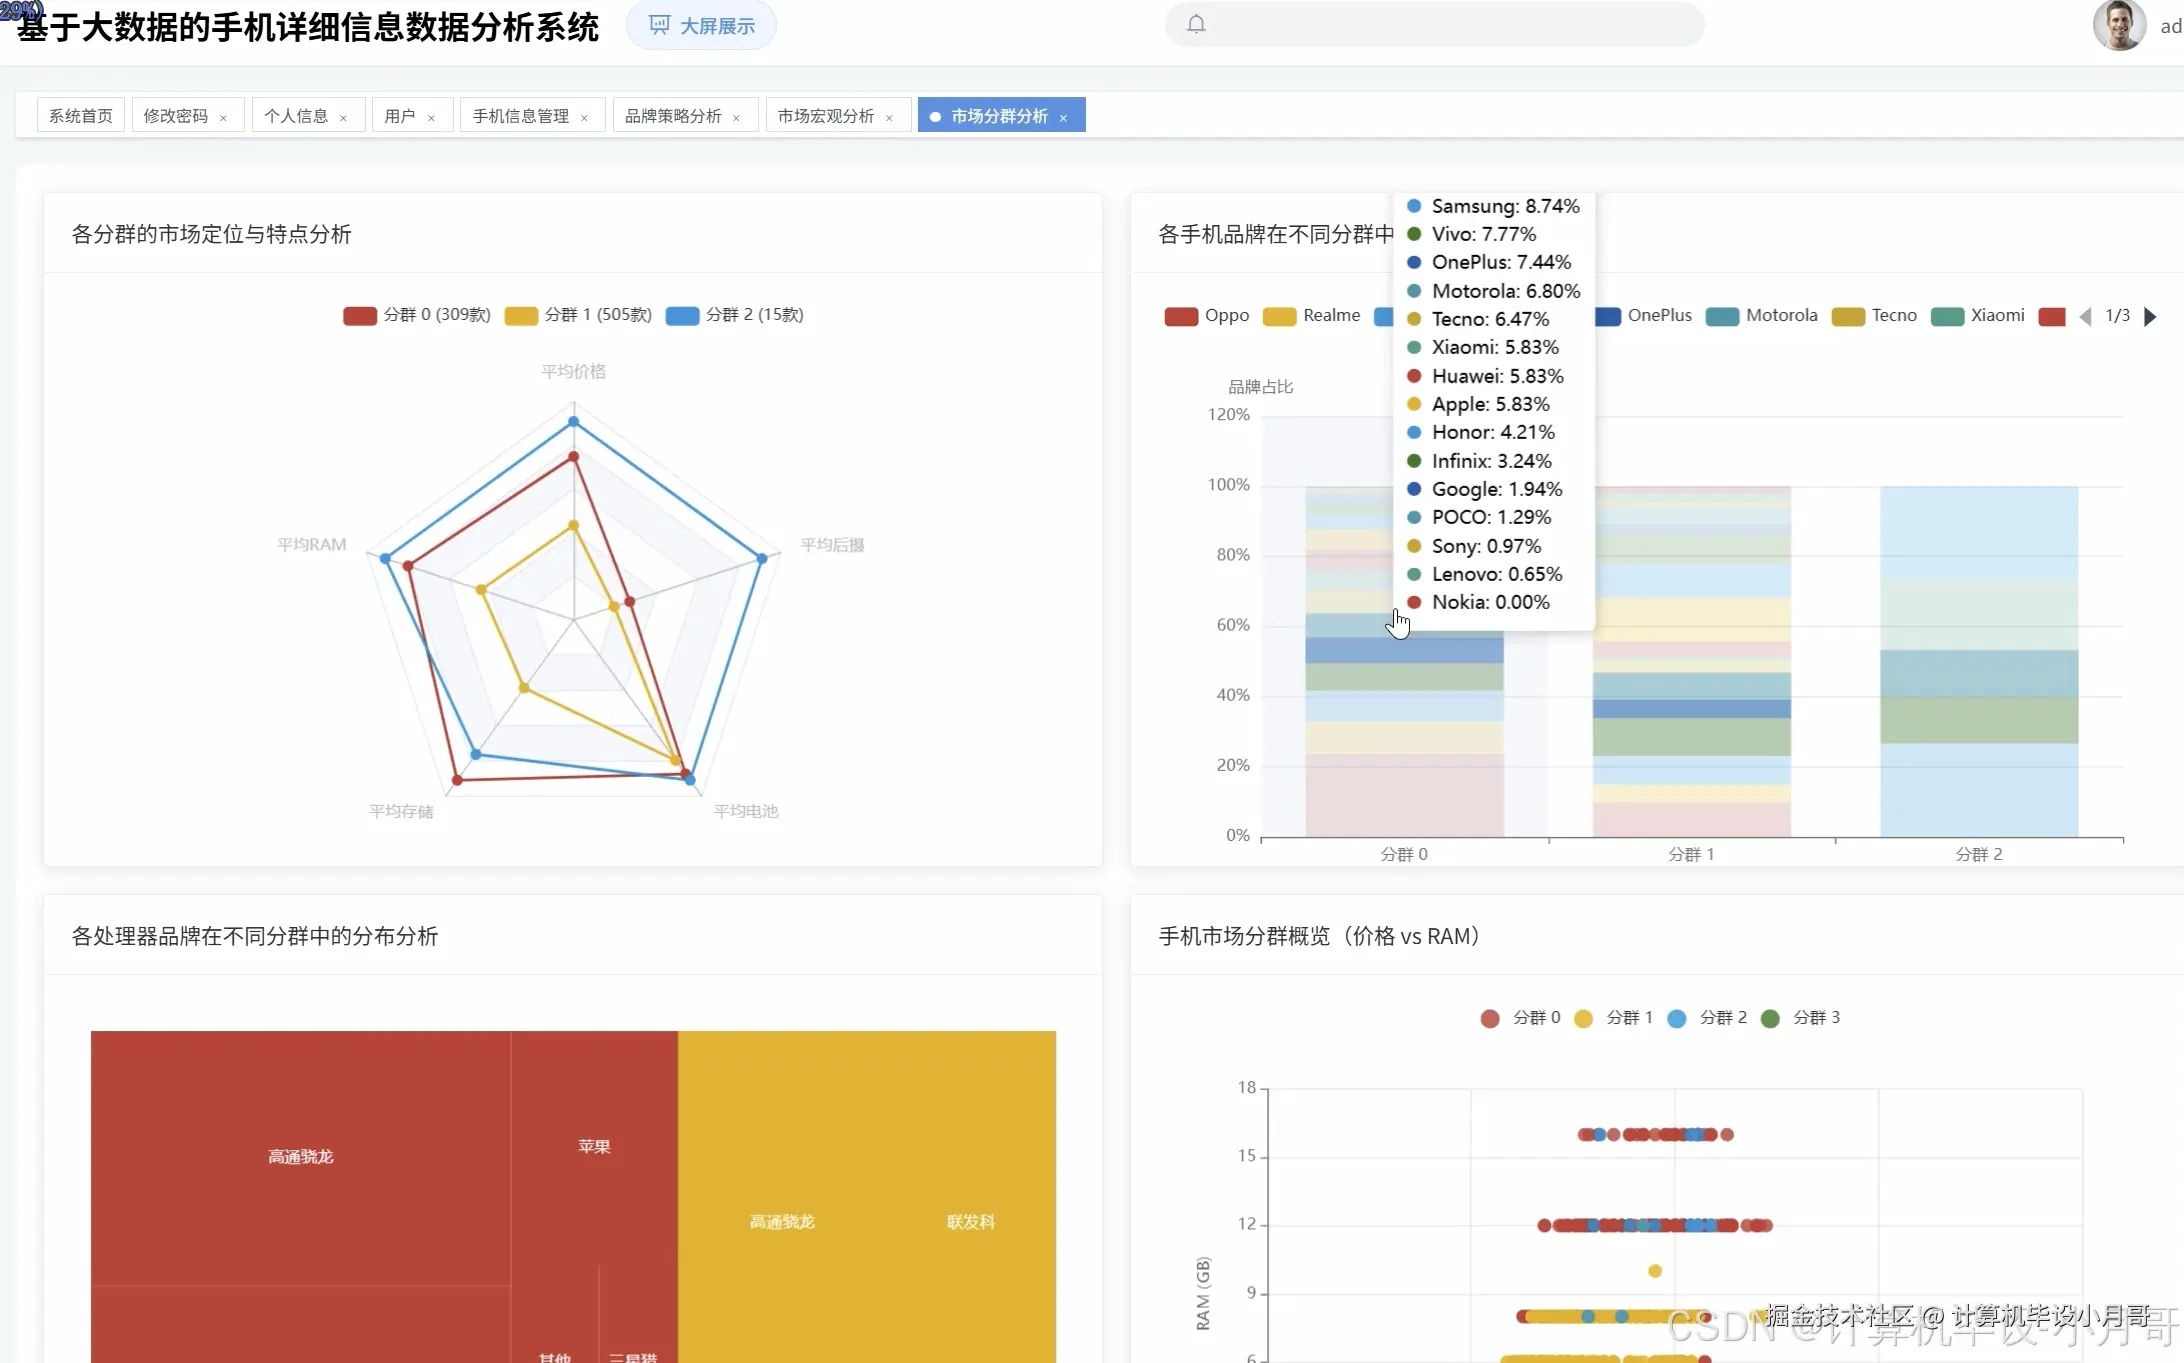Go to previous brand legend page

(x=2085, y=316)
